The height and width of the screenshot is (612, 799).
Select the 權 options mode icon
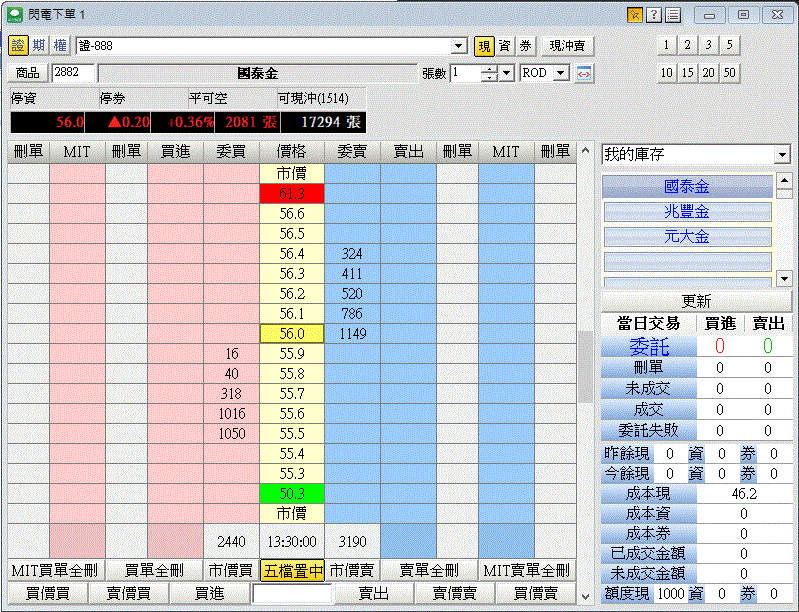point(58,45)
